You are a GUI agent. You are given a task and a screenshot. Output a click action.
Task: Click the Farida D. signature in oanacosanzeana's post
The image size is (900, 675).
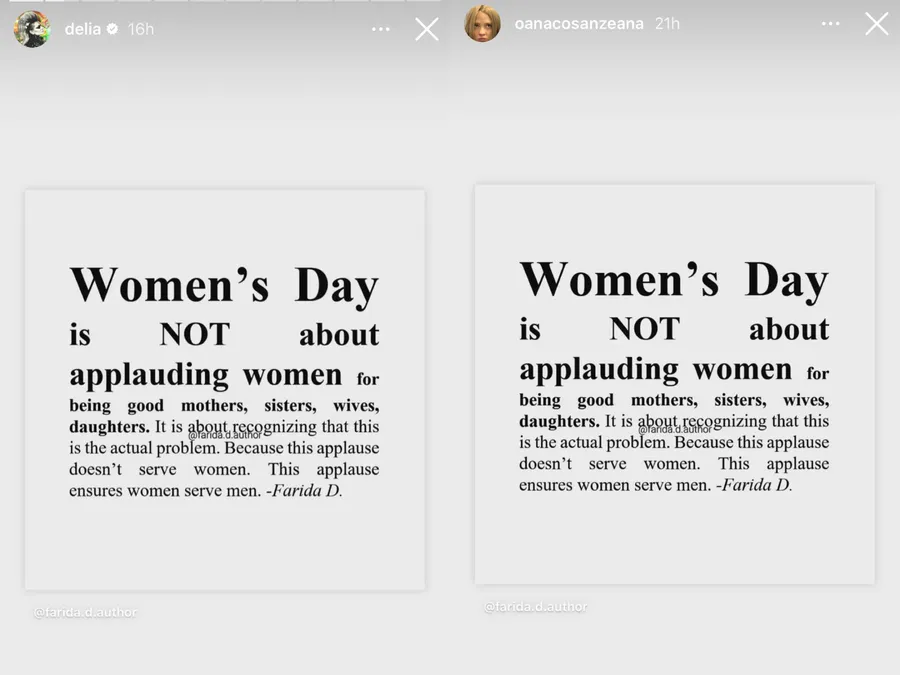754,485
